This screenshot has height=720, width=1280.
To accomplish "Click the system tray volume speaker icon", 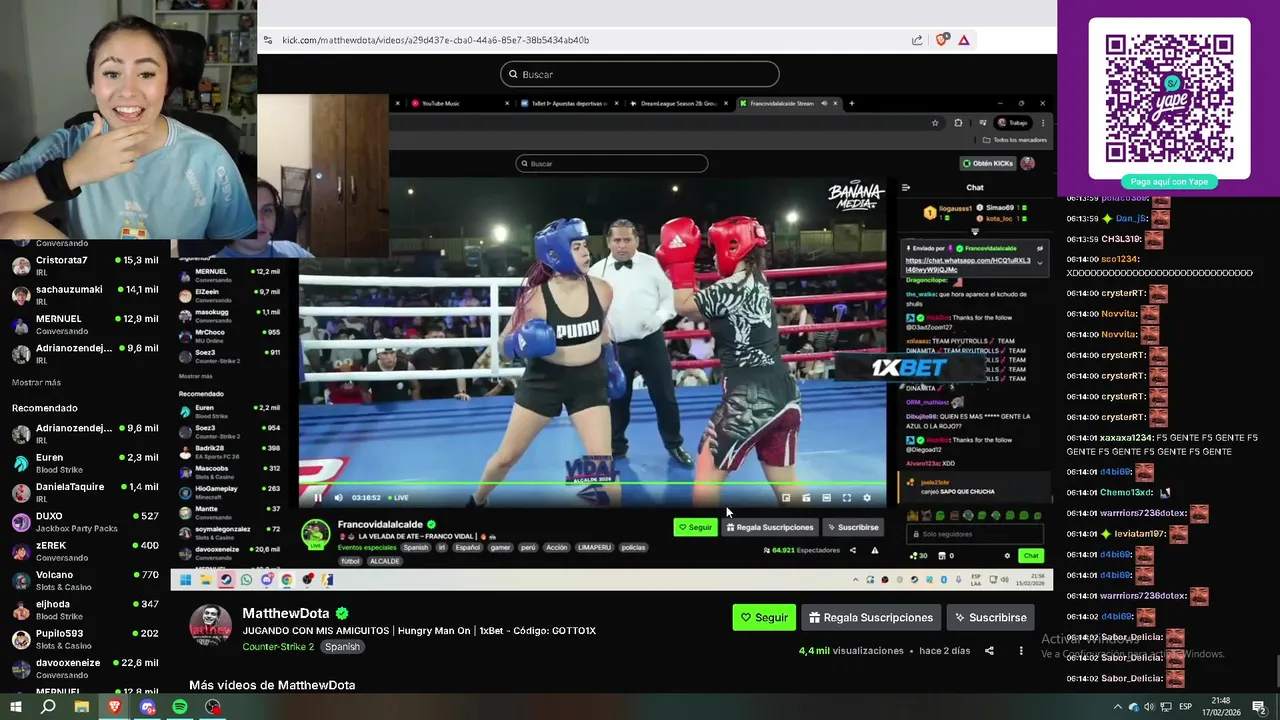I will pyautogui.click(x=1148, y=707).
